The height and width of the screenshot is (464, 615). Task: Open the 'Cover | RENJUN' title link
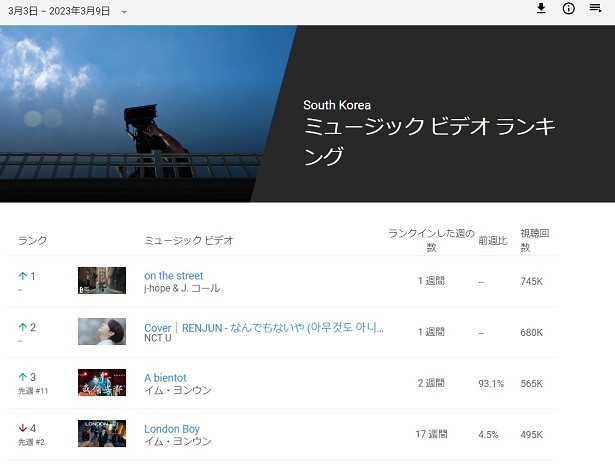[x=263, y=327]
